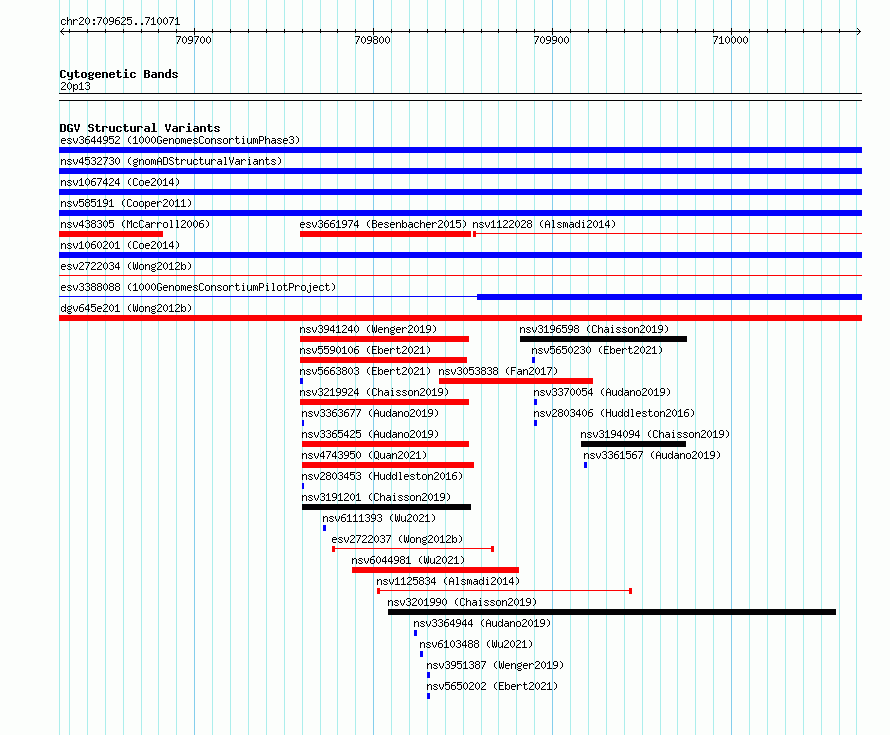This screenshot has width=890, height=735.
Task: Click the nsv3941240 (Wenger2019) label
Action: click(x=368, y=329)
